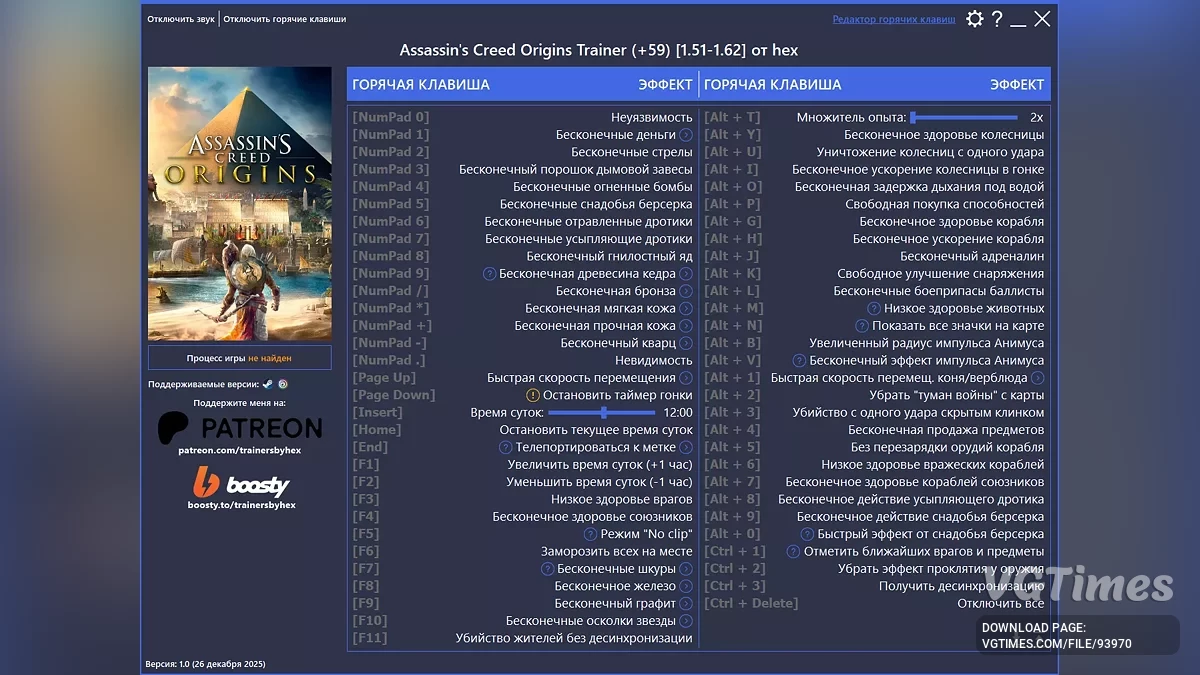Show help for Телепортироваться к метке
This screenshot has width=1200, height=675.
pos(507,447)
